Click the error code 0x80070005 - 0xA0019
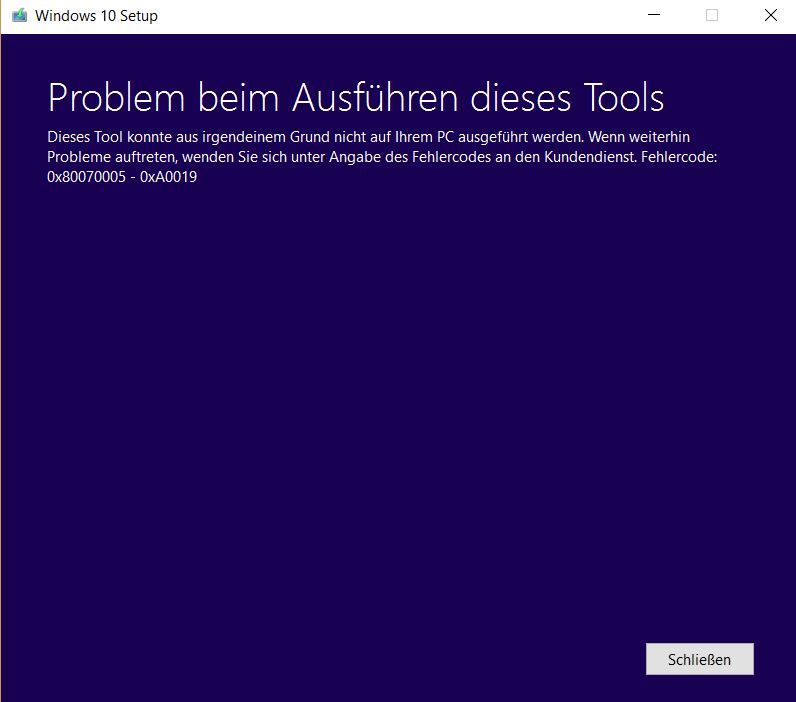The height and width of the screenshot is (702, 796). pyautogui.click(x=122, y=177)
